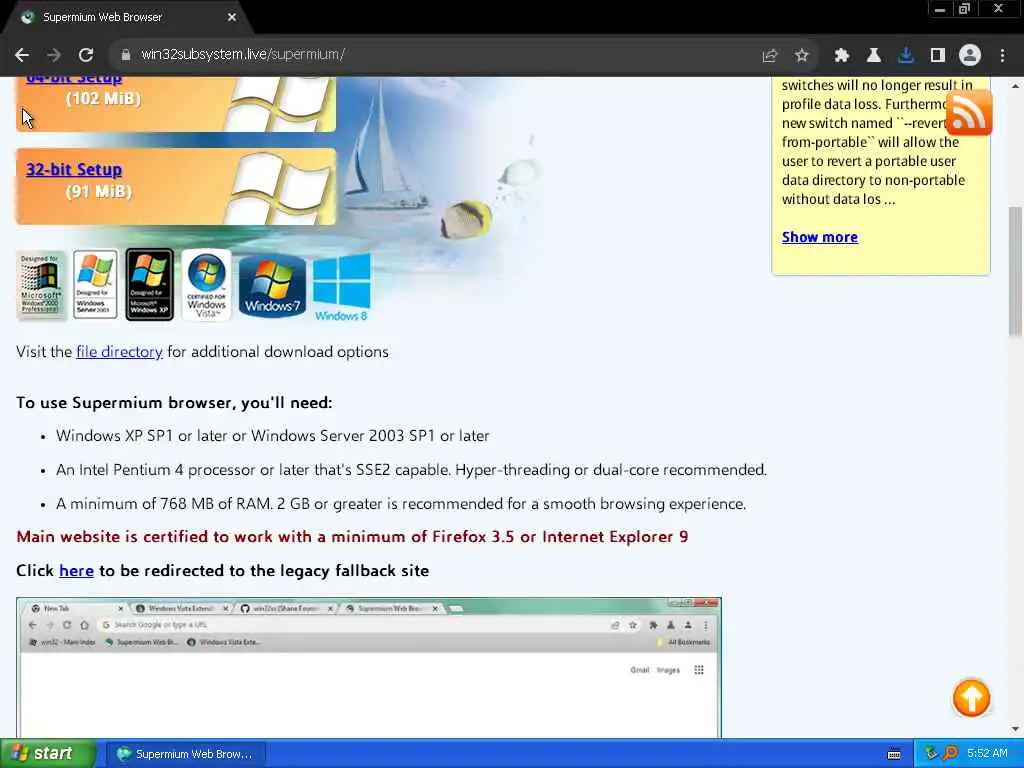Bookmark this page with the star icon
This screenshot has height=768, width=1024.
[x=801, y=56]
